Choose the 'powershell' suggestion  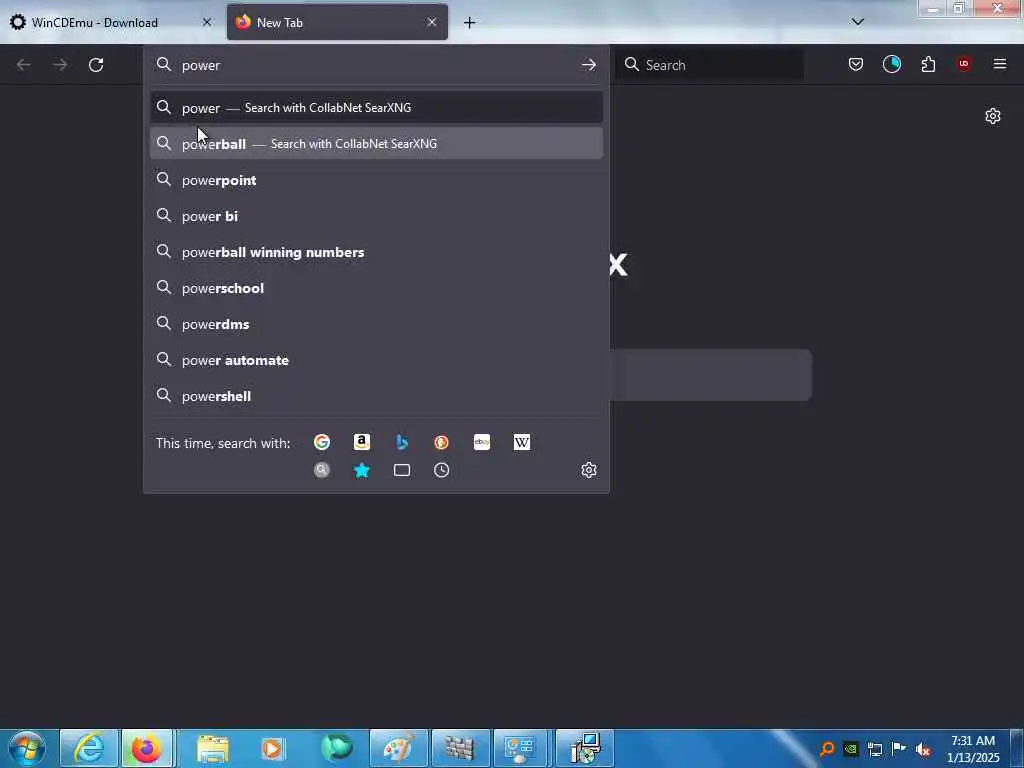[x=376, y=396]
